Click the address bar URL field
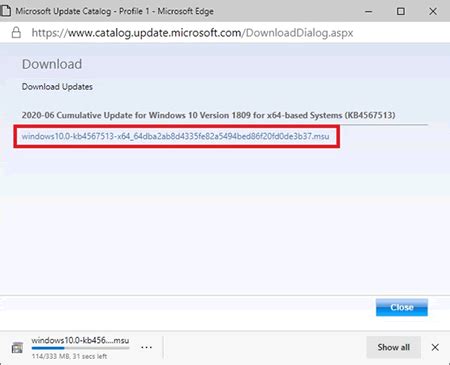Viewport: 450px width, 365px height. (x=192, y=33)
